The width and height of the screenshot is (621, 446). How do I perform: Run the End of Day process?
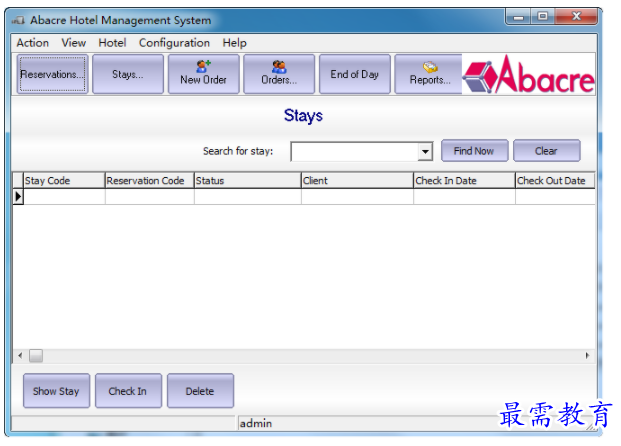click(354, 74)
